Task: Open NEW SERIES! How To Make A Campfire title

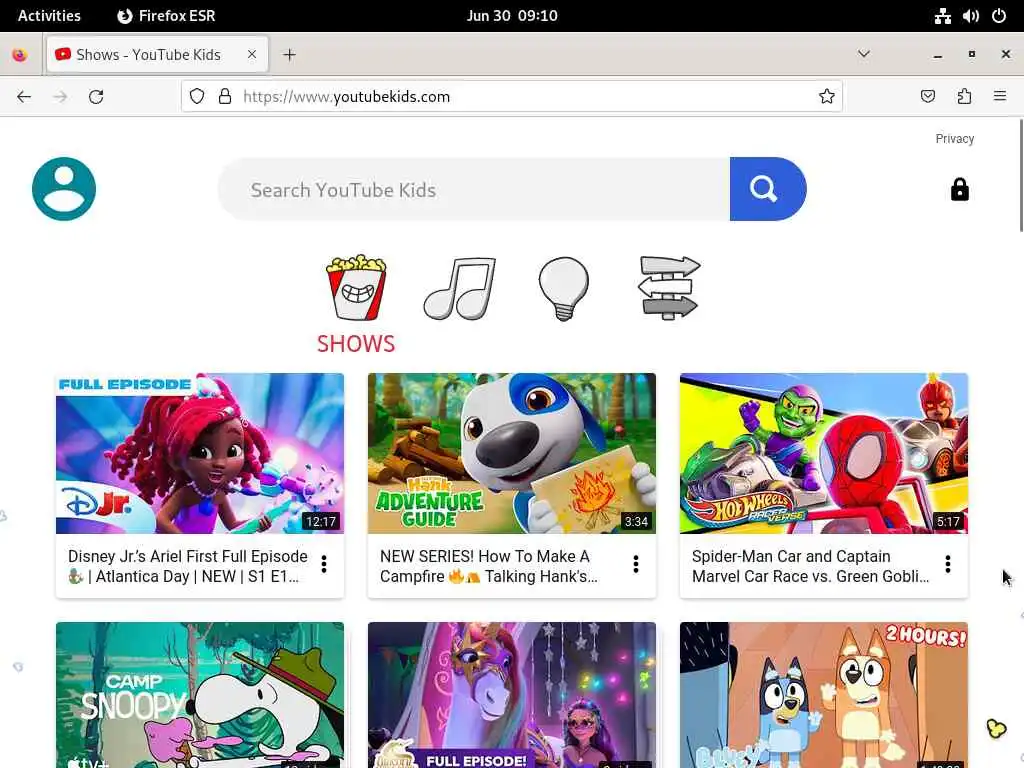Action: click(x=488, y=566)
